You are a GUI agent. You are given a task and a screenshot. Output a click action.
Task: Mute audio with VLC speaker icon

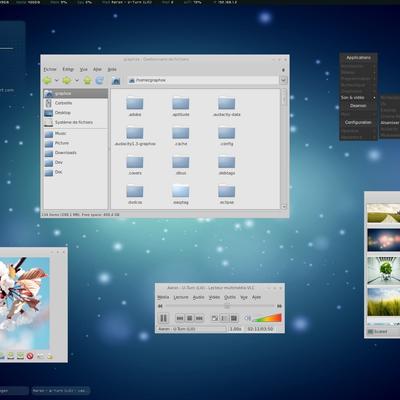pos(248,318)
